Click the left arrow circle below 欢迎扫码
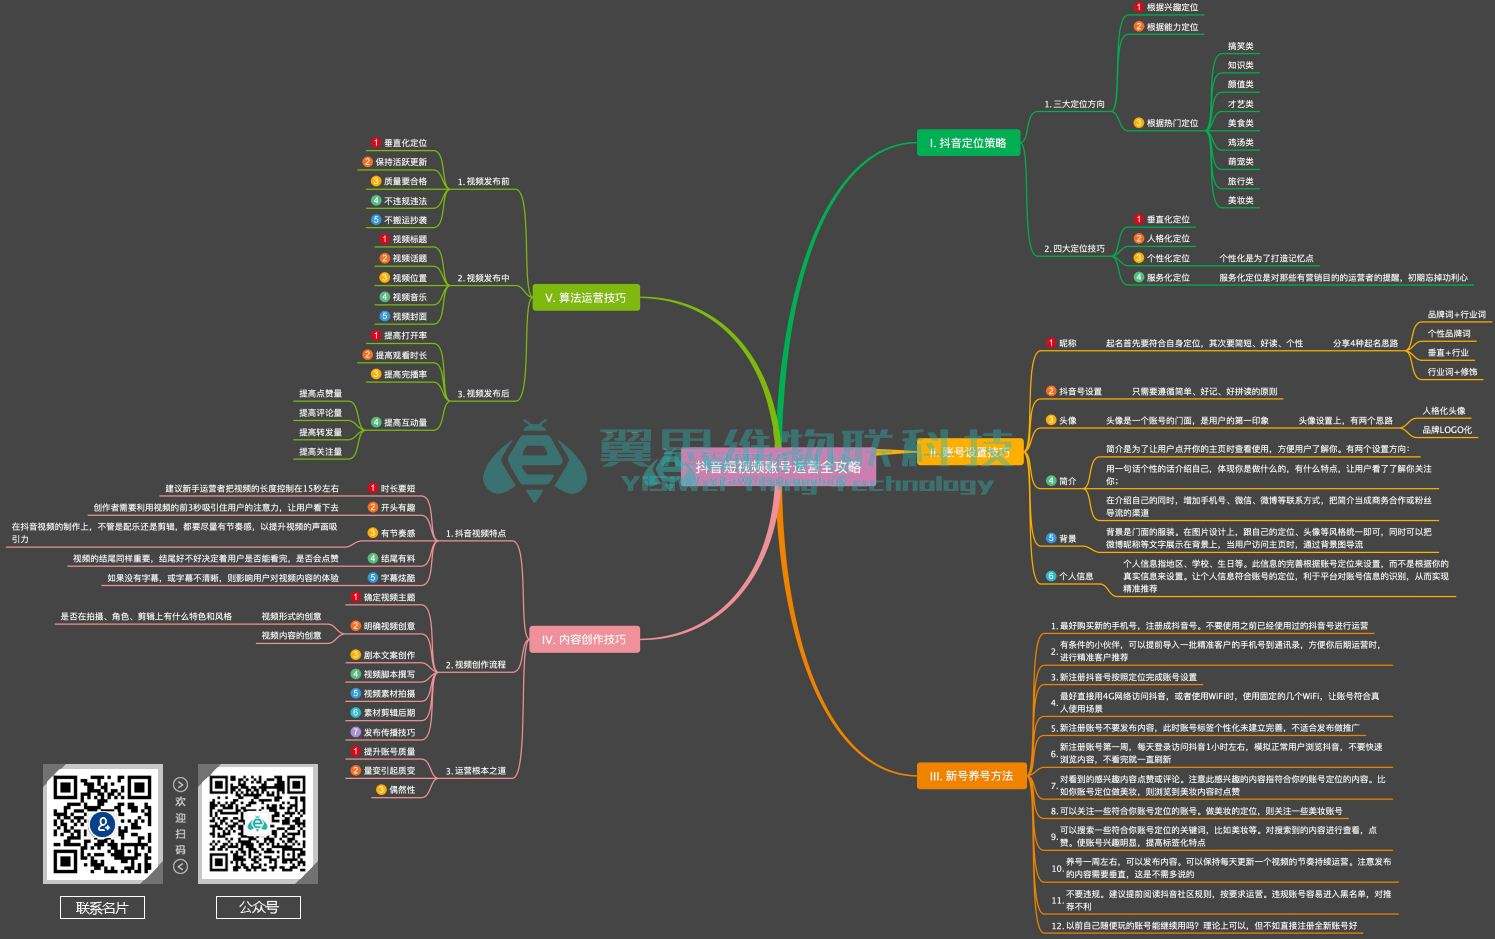The height and width of the screenshot is (939, 1495). [180, 867]
